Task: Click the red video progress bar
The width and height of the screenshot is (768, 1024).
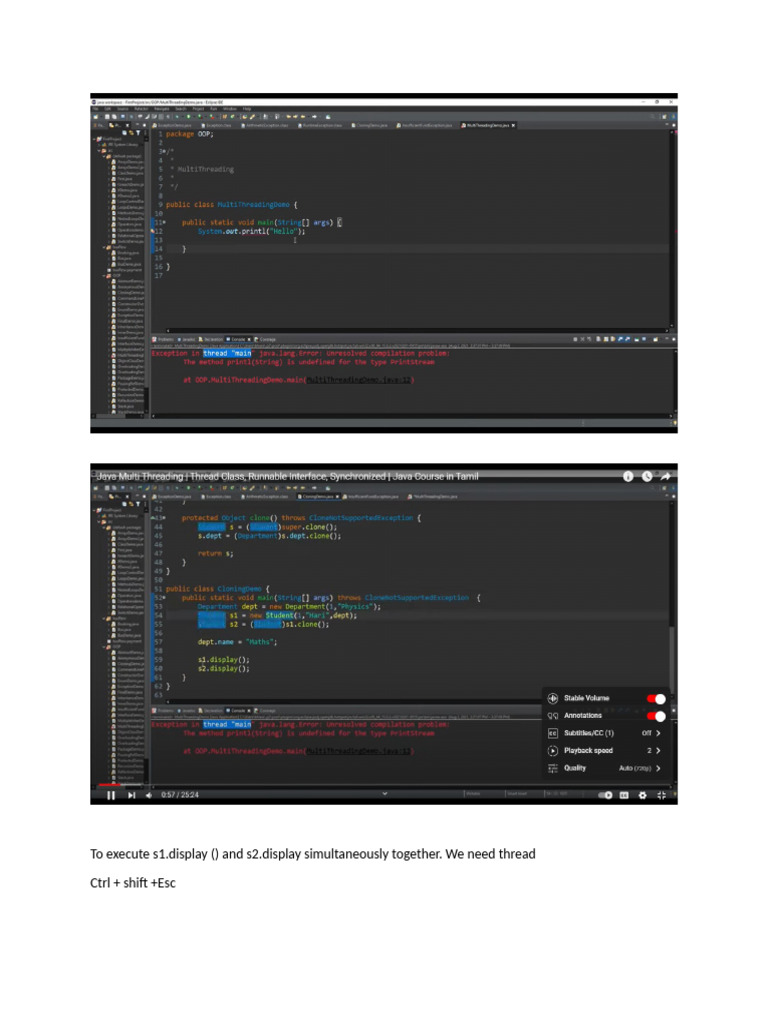Action: 108,785
